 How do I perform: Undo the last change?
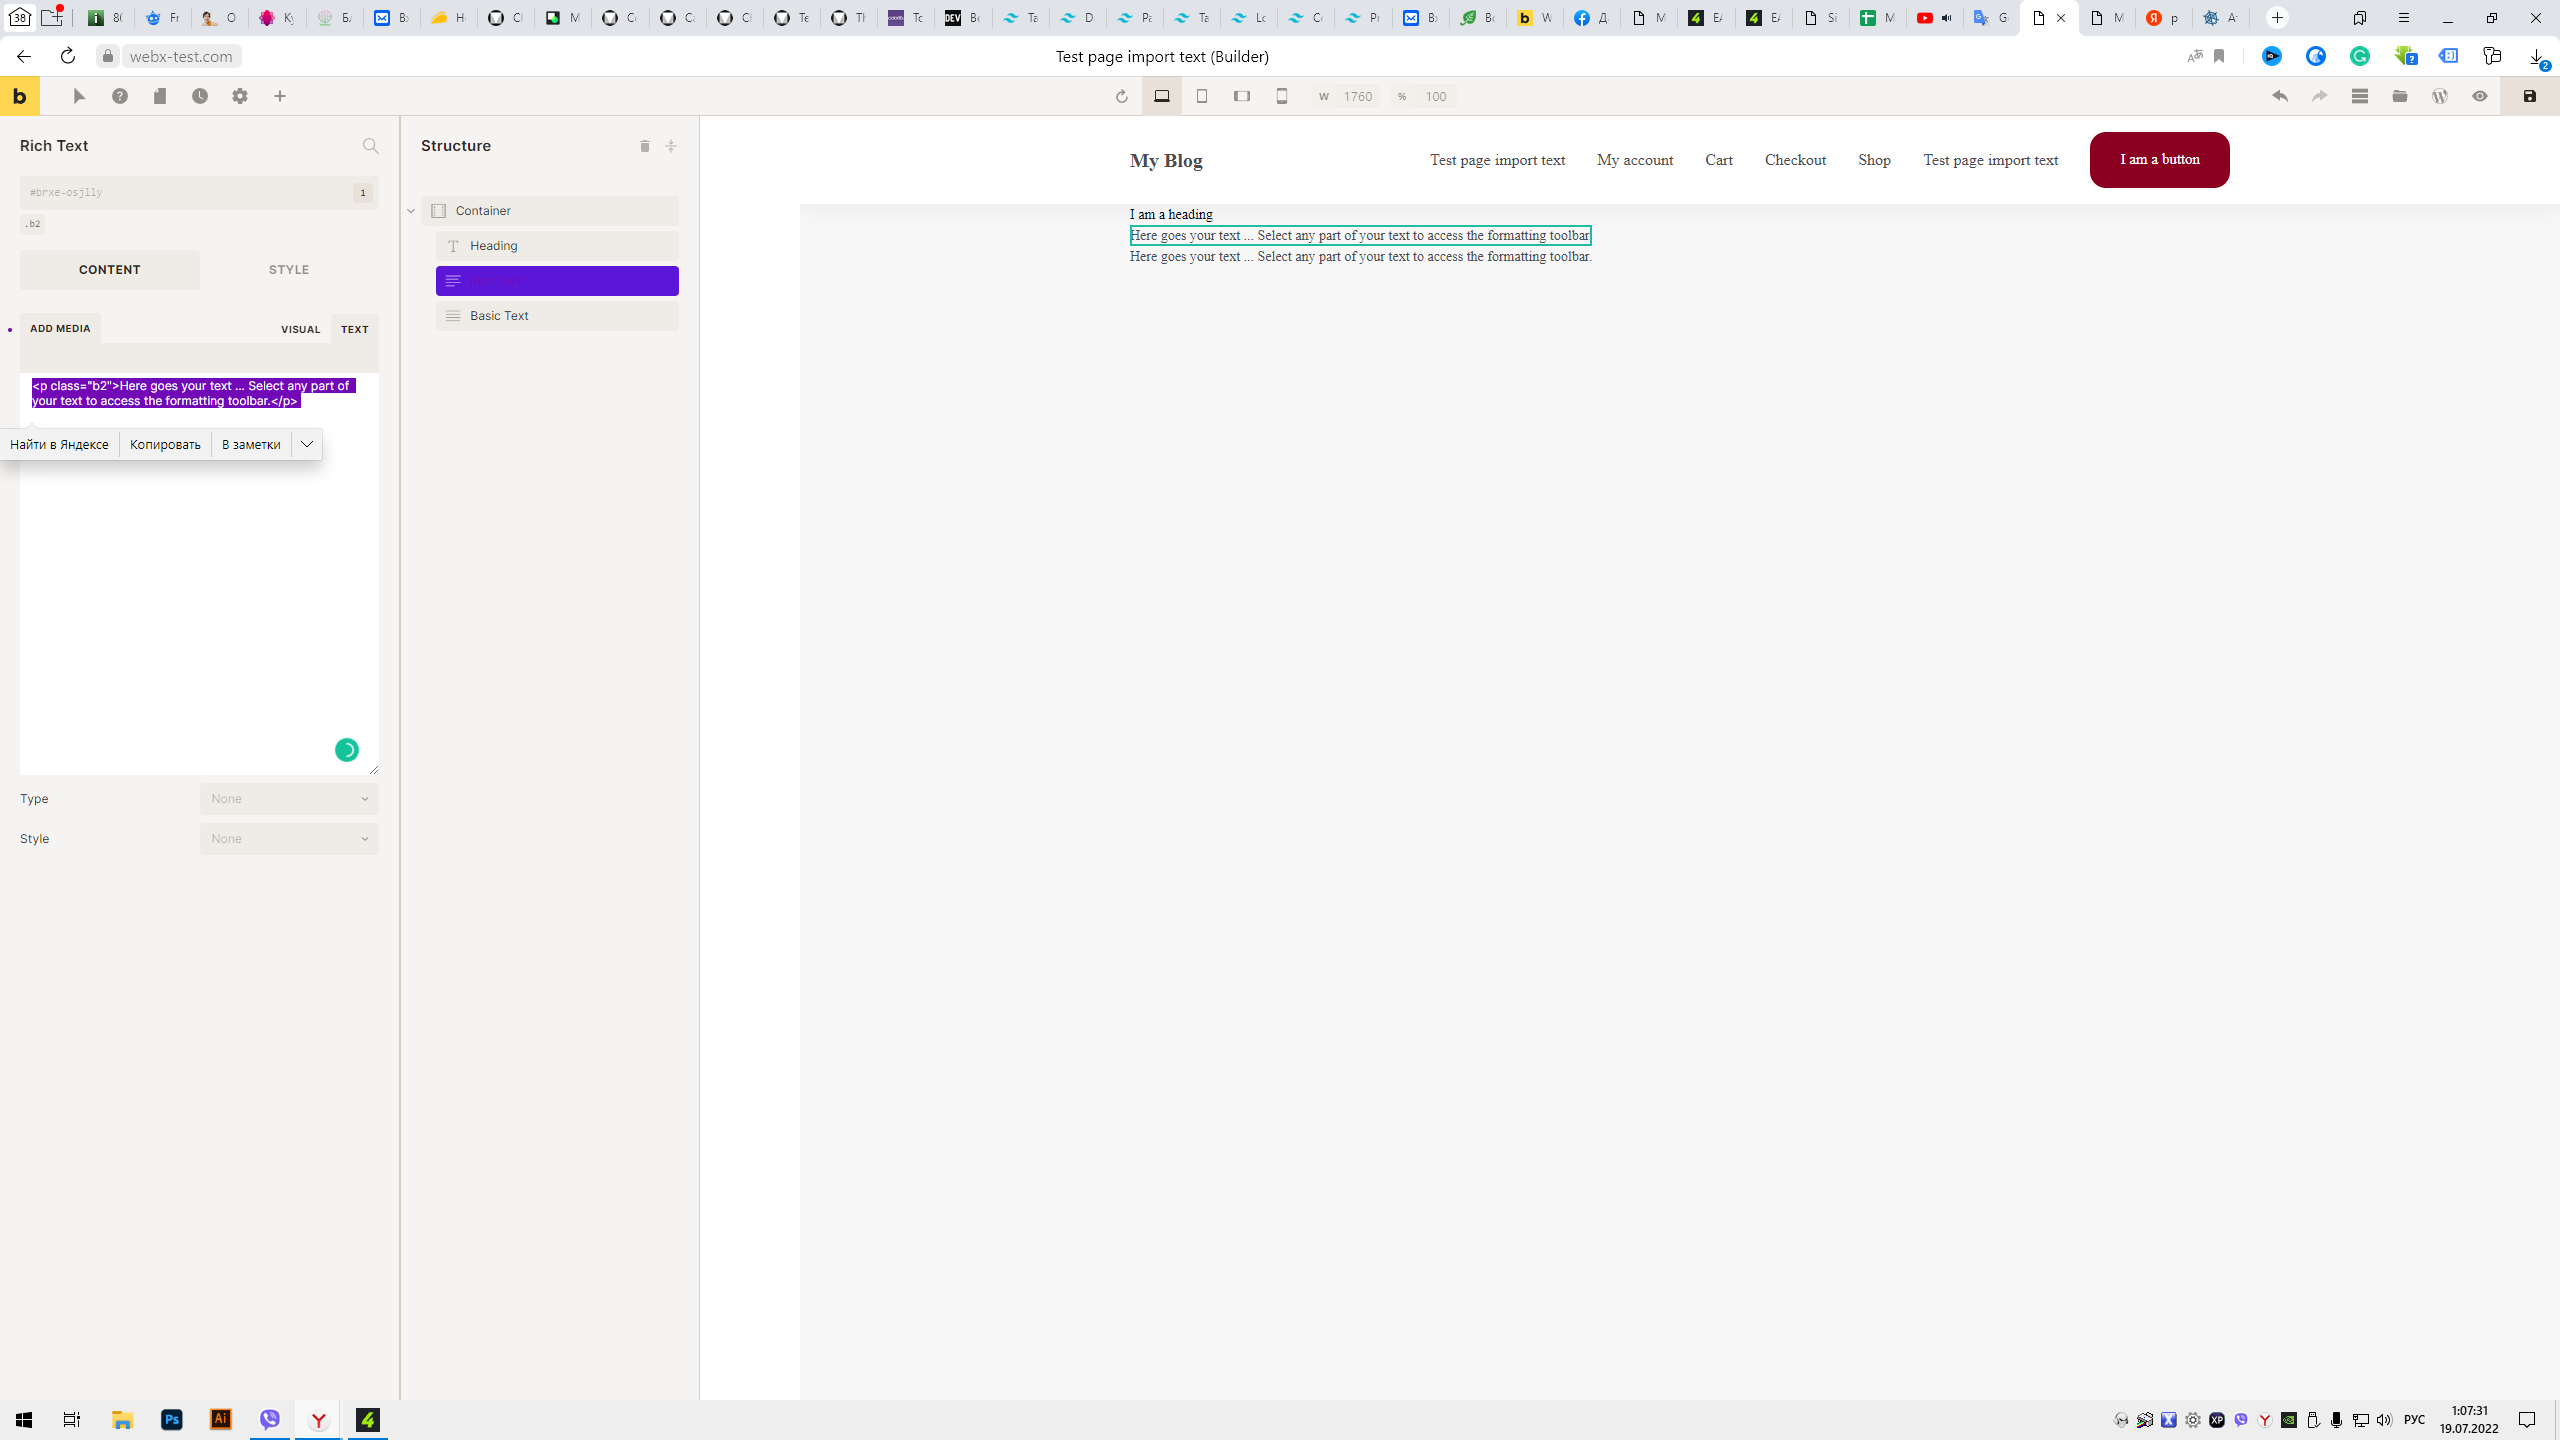pyautogui.click(x=2280, y=96)
